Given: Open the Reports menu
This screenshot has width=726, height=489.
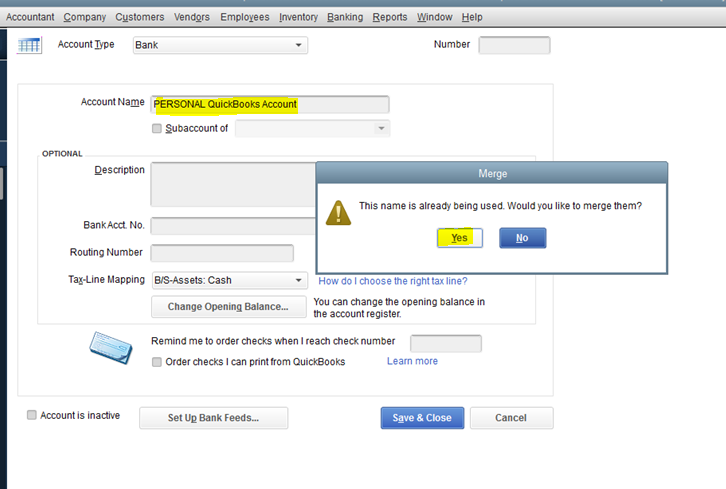Looking at the screenshot, I should pyautogui.click(x=390, y=17).
